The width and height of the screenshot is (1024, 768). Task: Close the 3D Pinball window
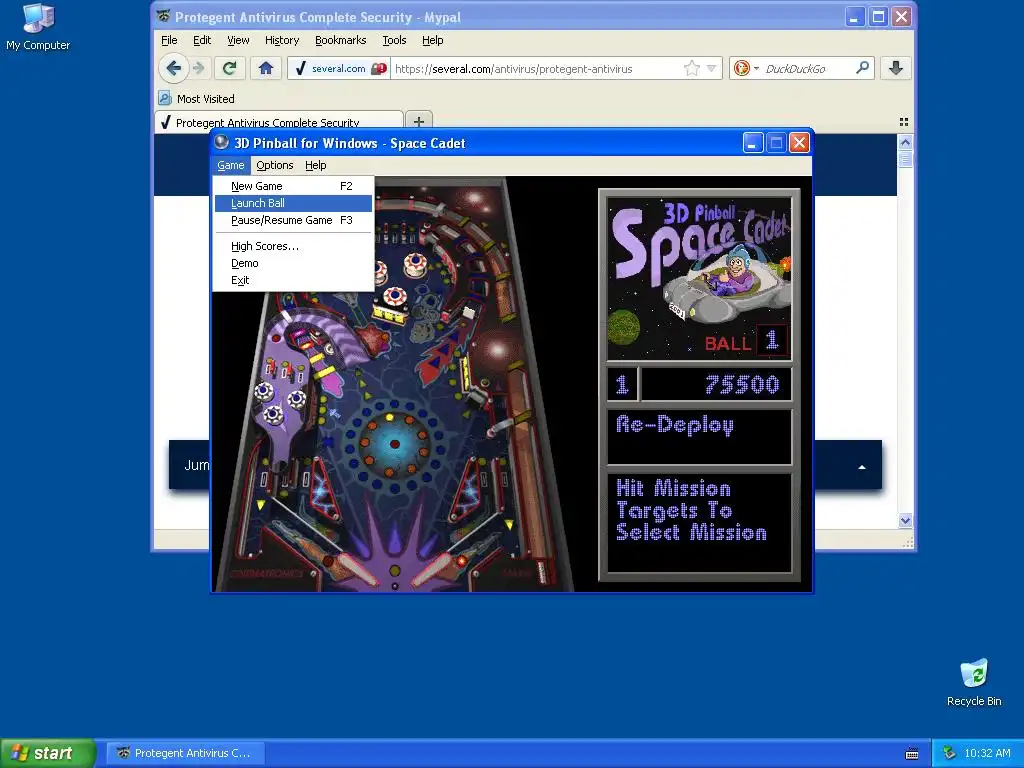pyautogui.click(x=799, y=142)
